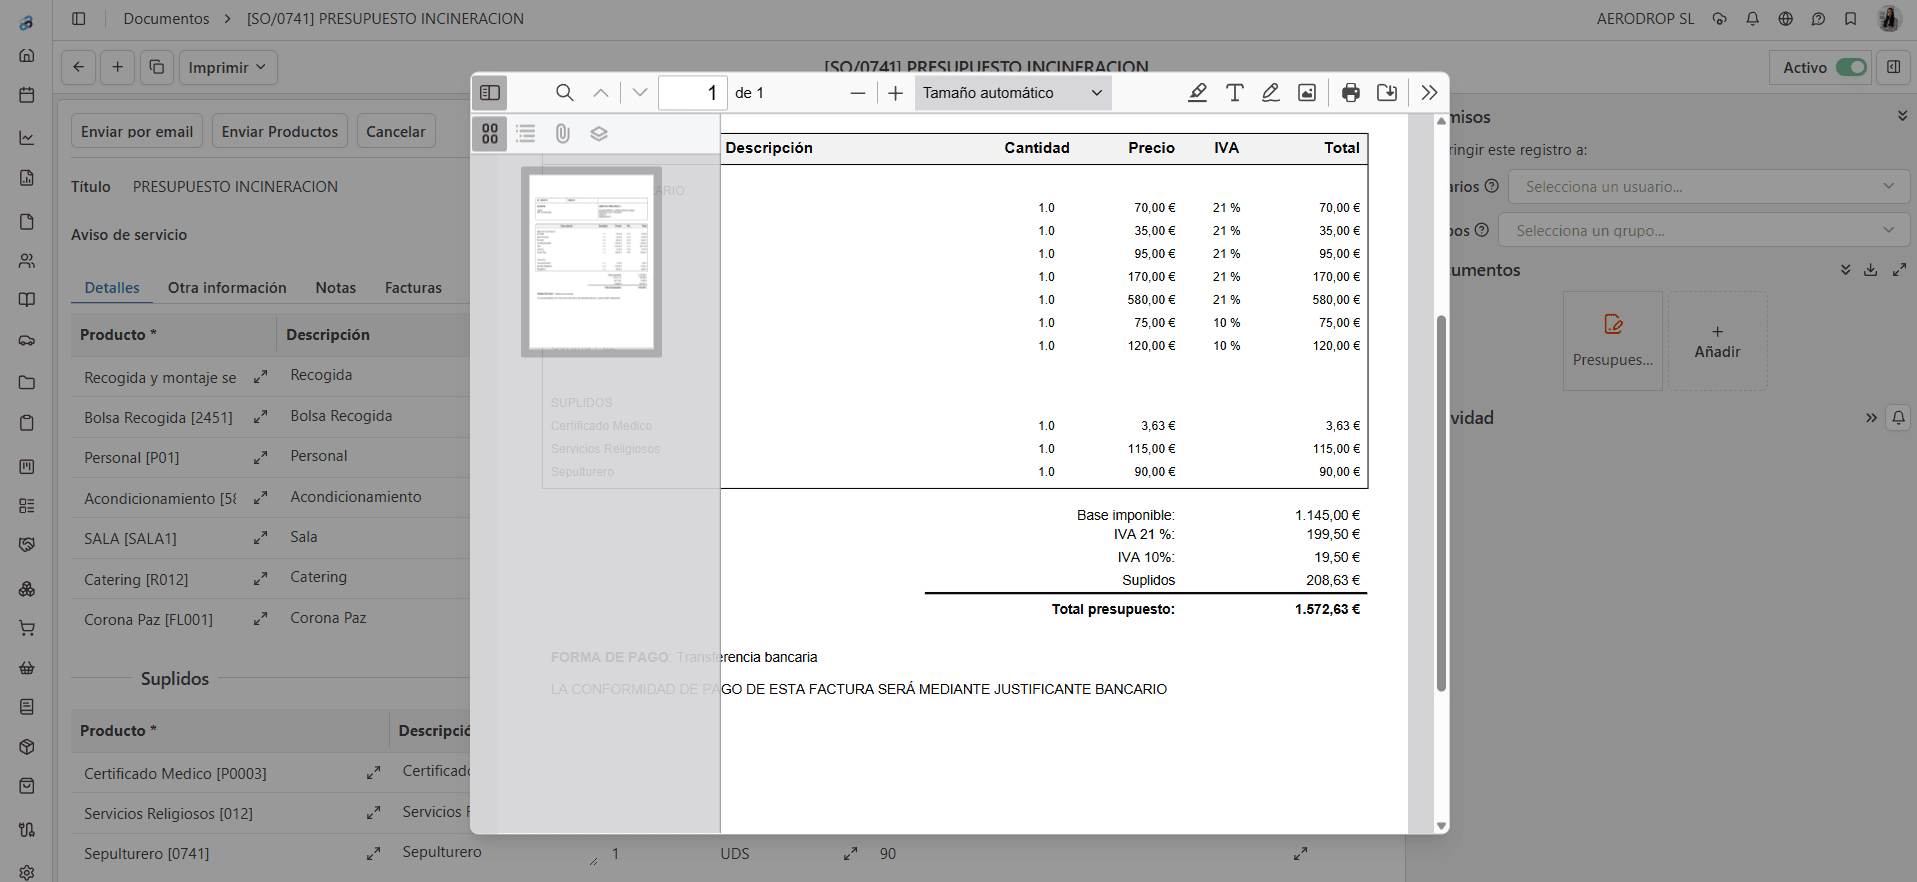This screenshot has height=882, width=1917.
Task: Toggle the PDF viewer sidebar
Action: (x=490, y=93)
